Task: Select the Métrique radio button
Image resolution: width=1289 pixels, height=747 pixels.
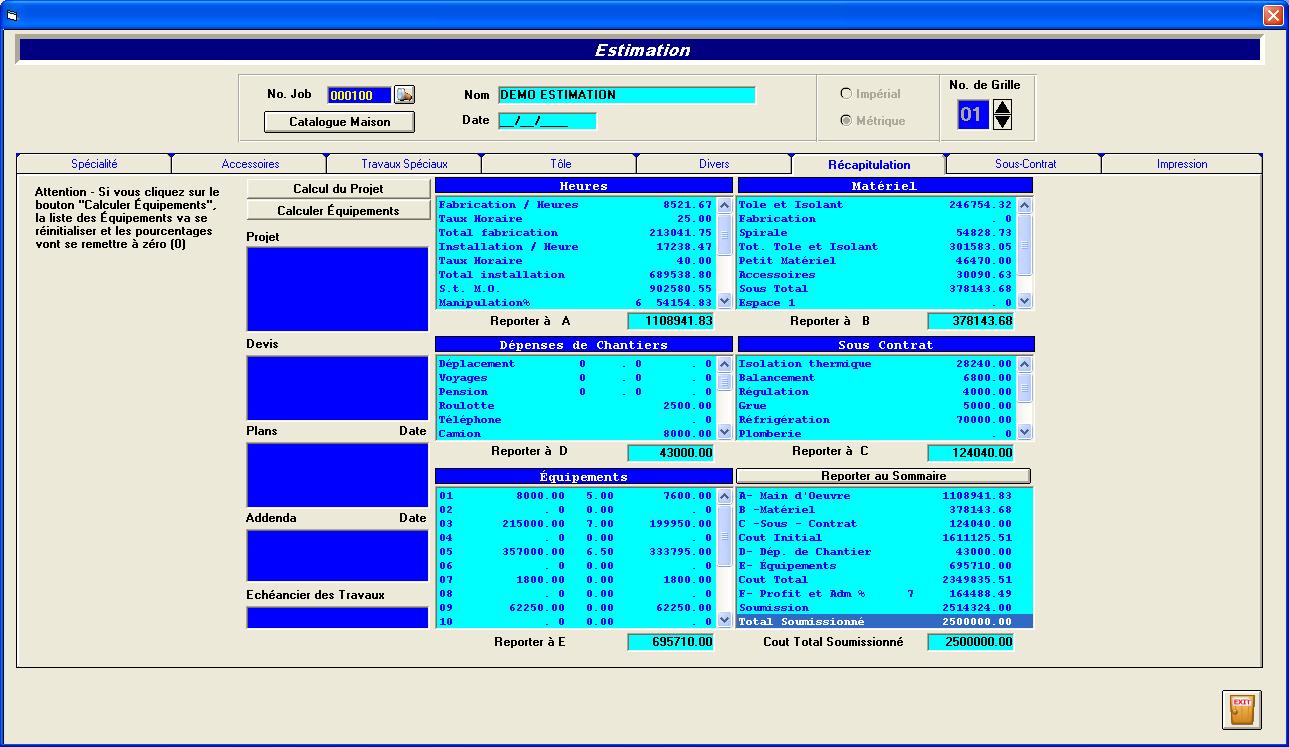Action: coord(847,121)
